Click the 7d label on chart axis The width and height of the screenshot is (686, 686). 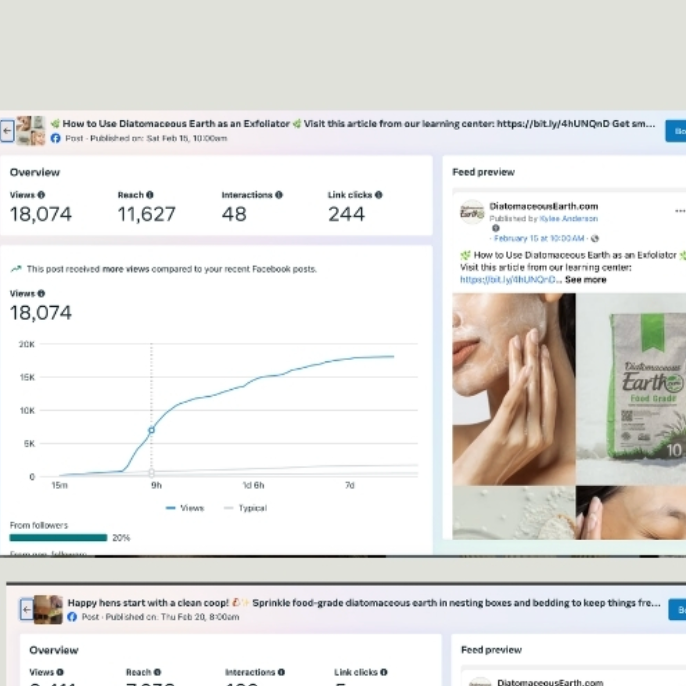(x=350, y=485)
